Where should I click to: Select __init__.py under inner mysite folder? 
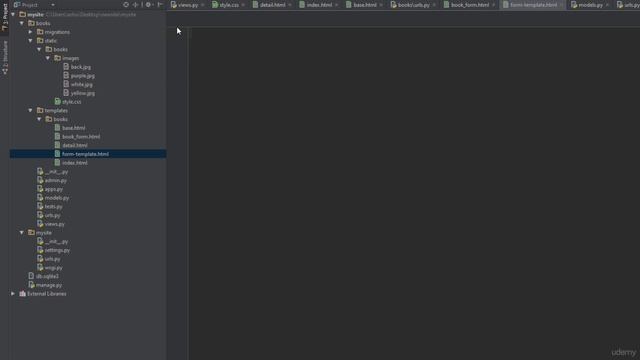pos(56,242)
